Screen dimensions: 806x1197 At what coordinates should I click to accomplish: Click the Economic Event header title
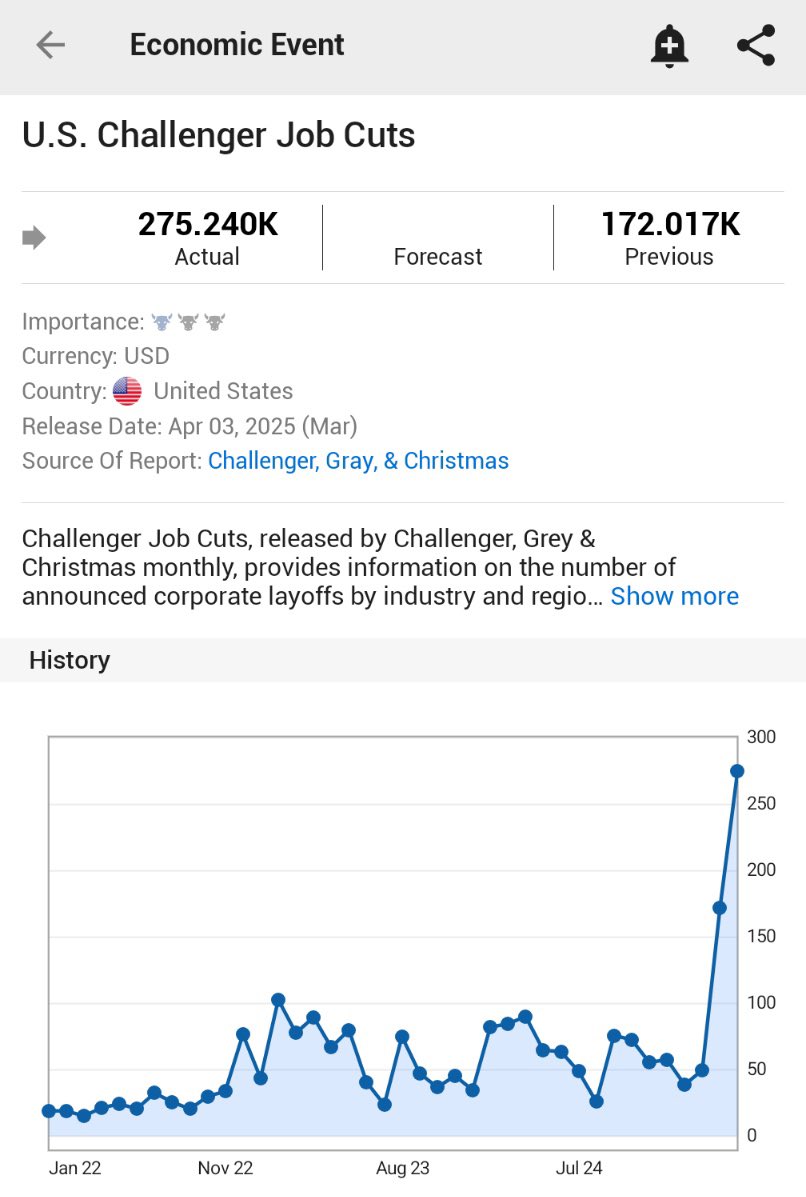pyautogui.click(x=237, y=45)
